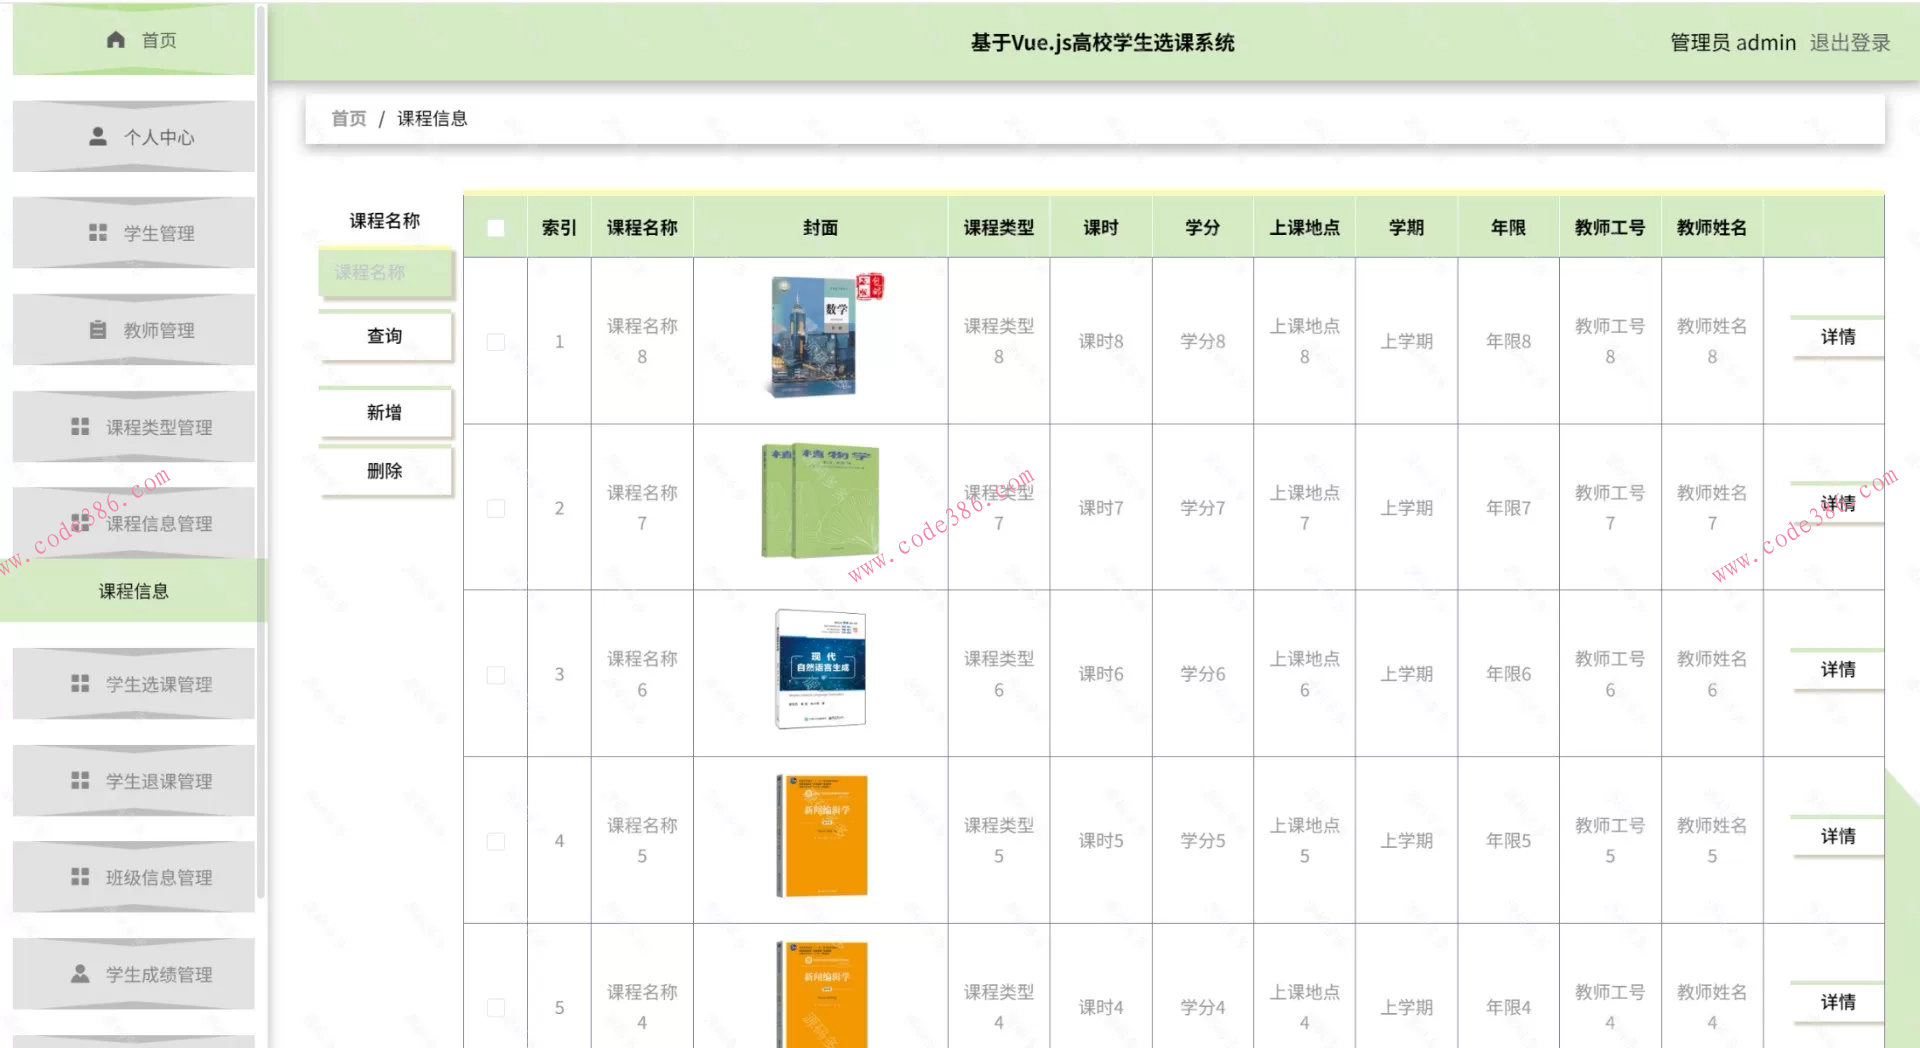Click 删除 to delete selected courses

(385, 470)
